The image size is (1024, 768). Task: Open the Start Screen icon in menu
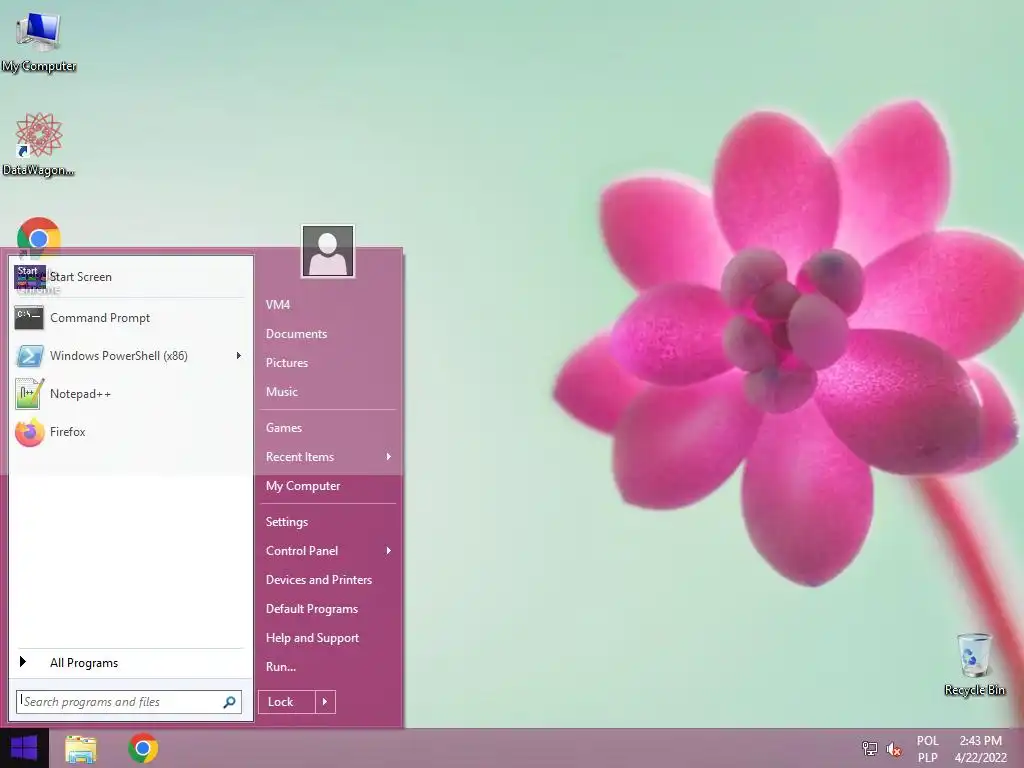pyautogui.click(x=29, y=277)
